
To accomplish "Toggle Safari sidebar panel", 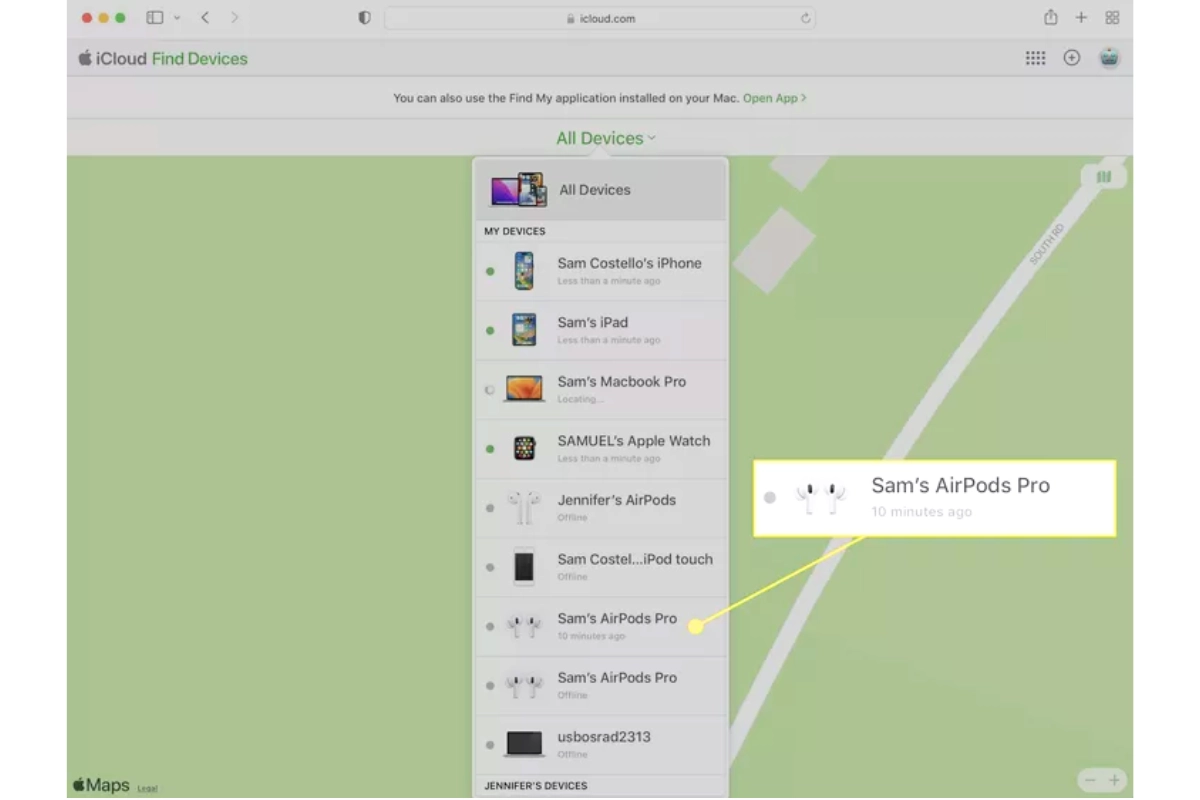I will [154, 18].
